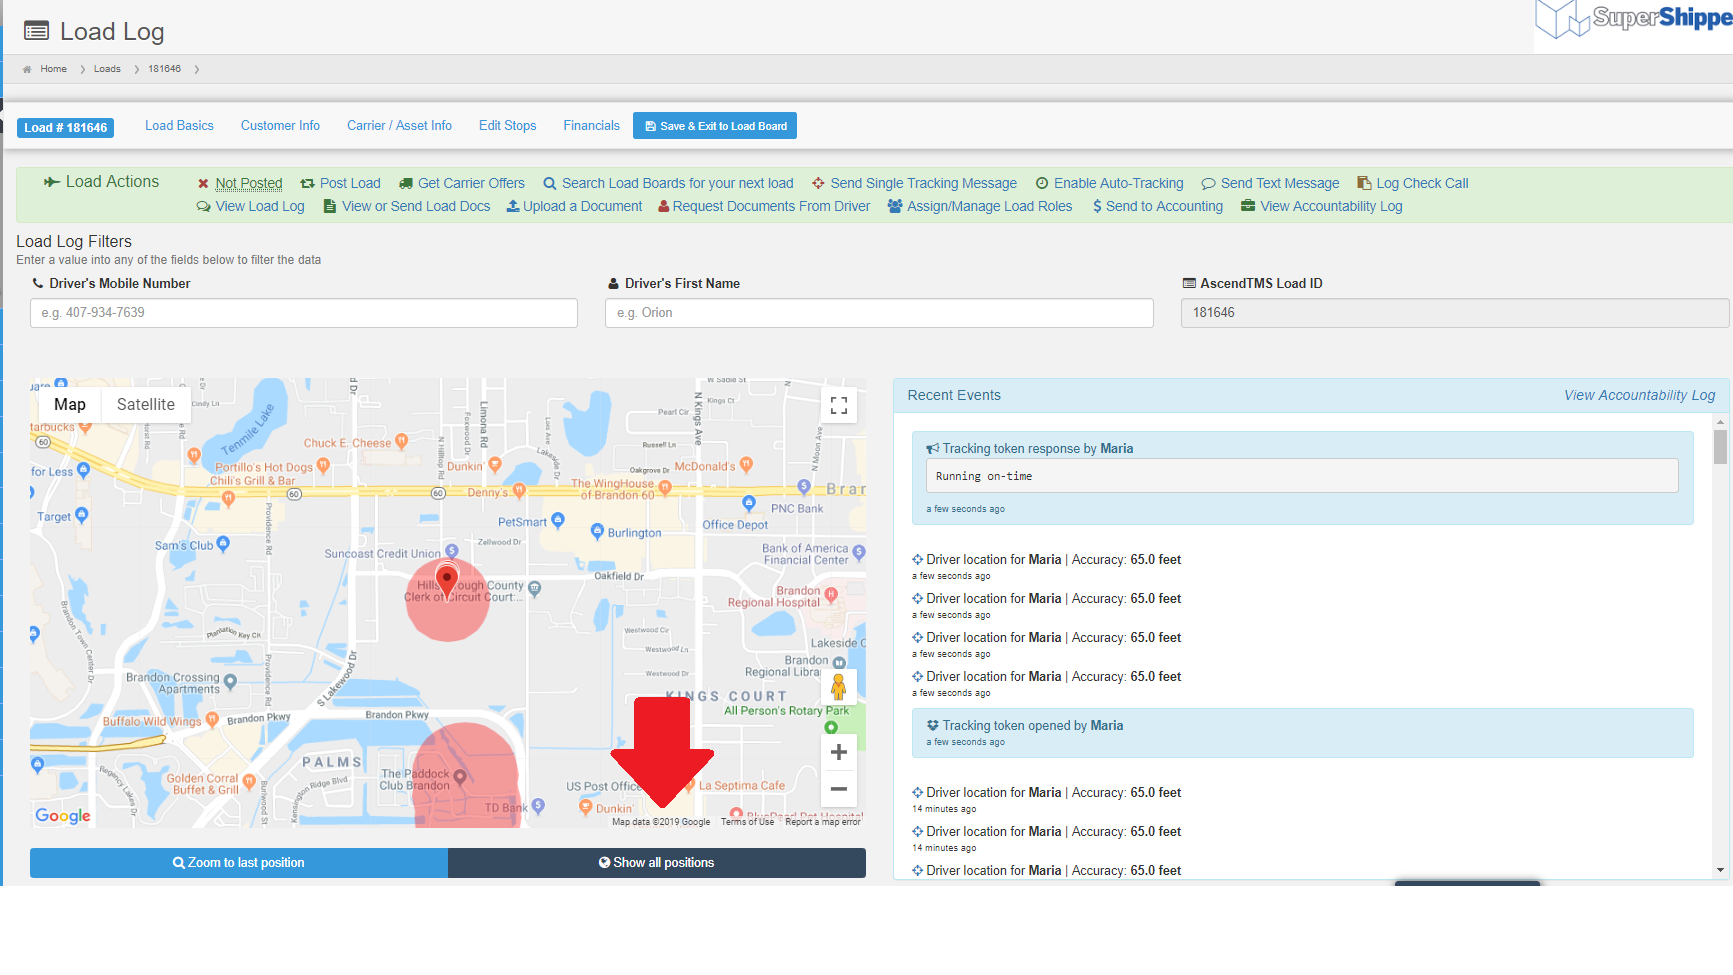Click the Brandon Regional Hospital marker
Screen dimensions: 1733x975
pos(831,595)
